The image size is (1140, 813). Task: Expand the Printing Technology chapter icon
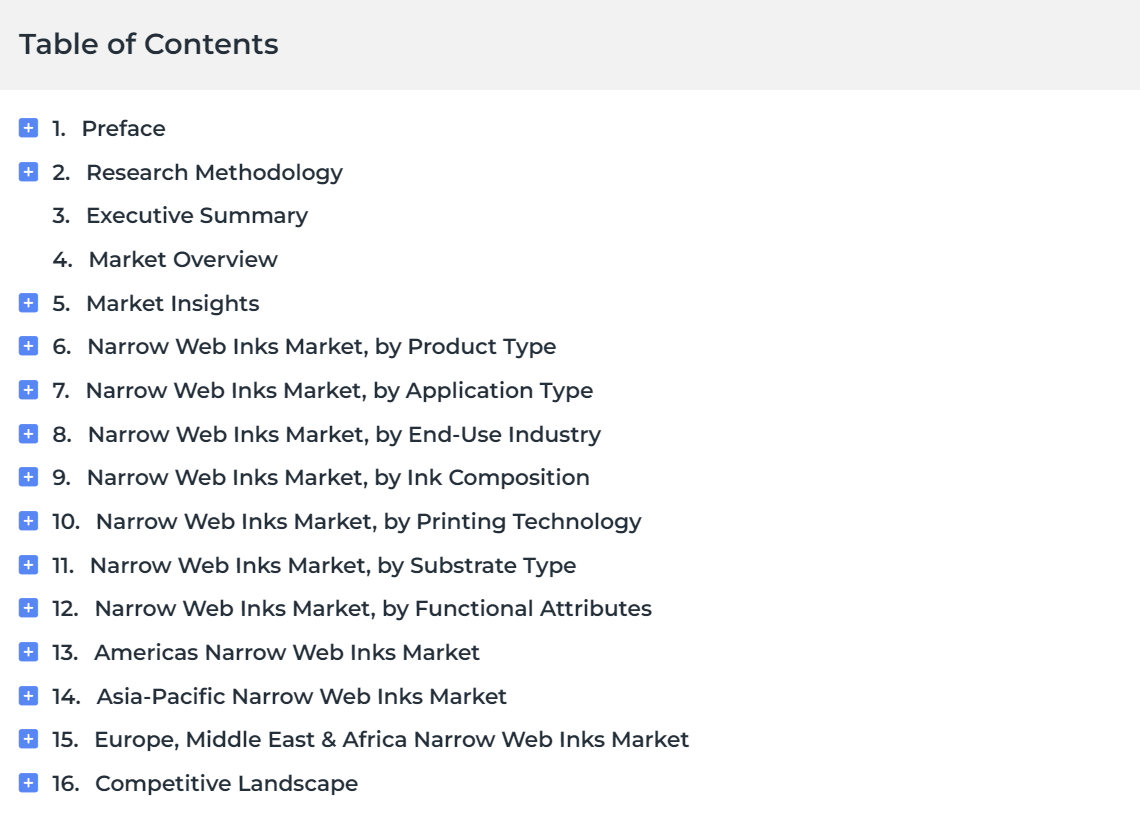[x=28, y=521]
